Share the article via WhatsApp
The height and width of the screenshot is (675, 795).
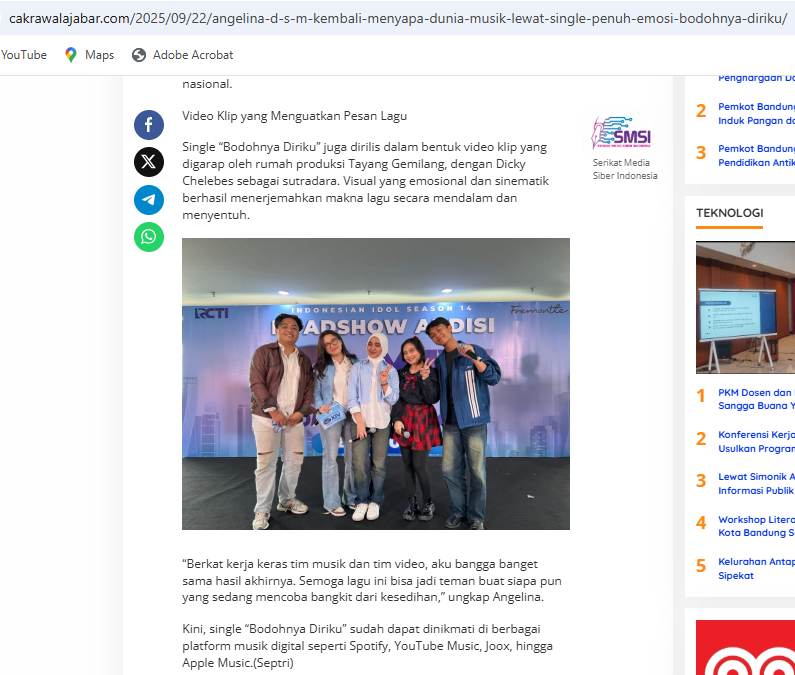click(149, 237)
